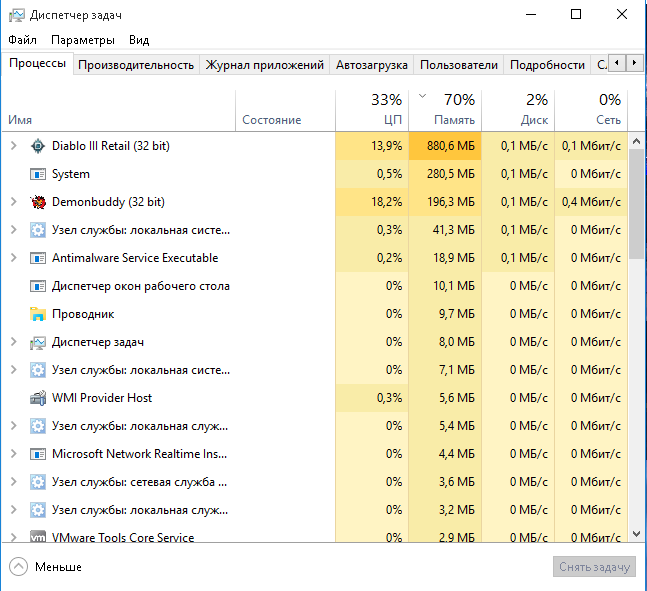Click the 280,5 МБ memory cell
The image size is (647, 591).
pyautogui.click(x=445, y=174)
